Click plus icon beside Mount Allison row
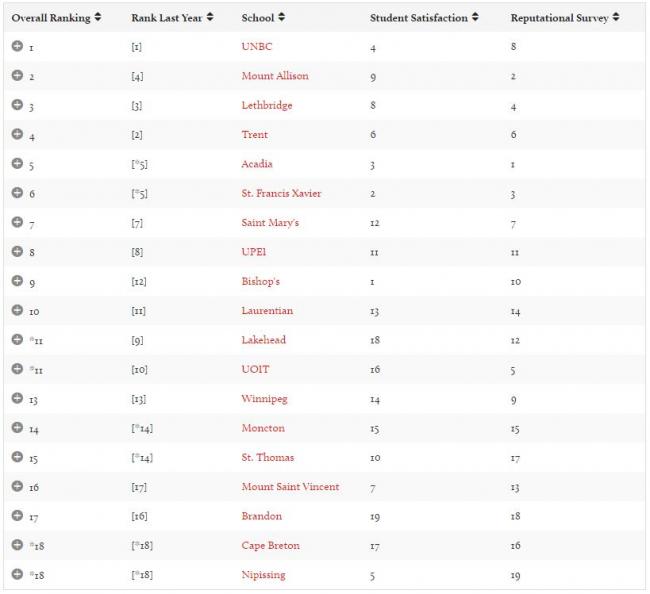The image size is (650, 594). (17, 76)
